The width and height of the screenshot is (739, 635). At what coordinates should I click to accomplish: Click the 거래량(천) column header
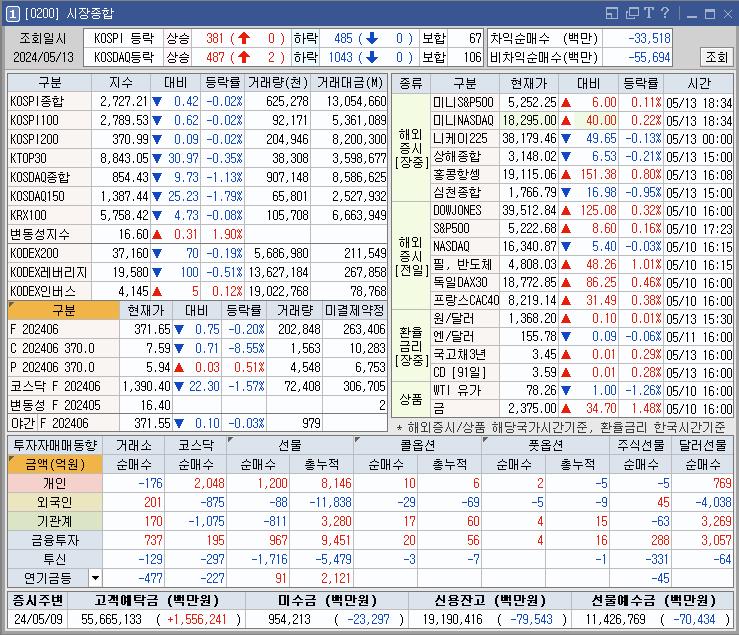coord(278,83)
